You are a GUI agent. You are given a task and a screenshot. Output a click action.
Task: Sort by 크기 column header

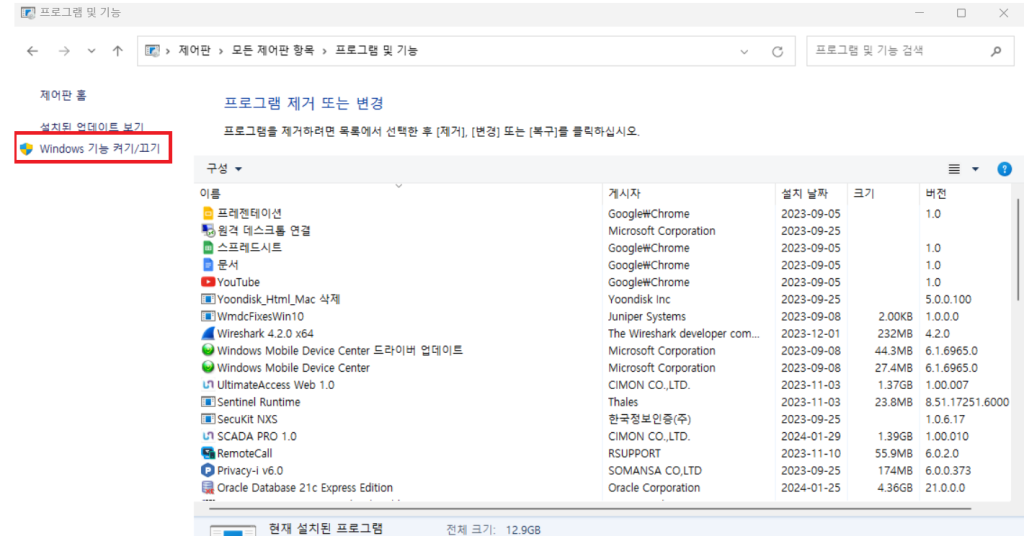863,194
